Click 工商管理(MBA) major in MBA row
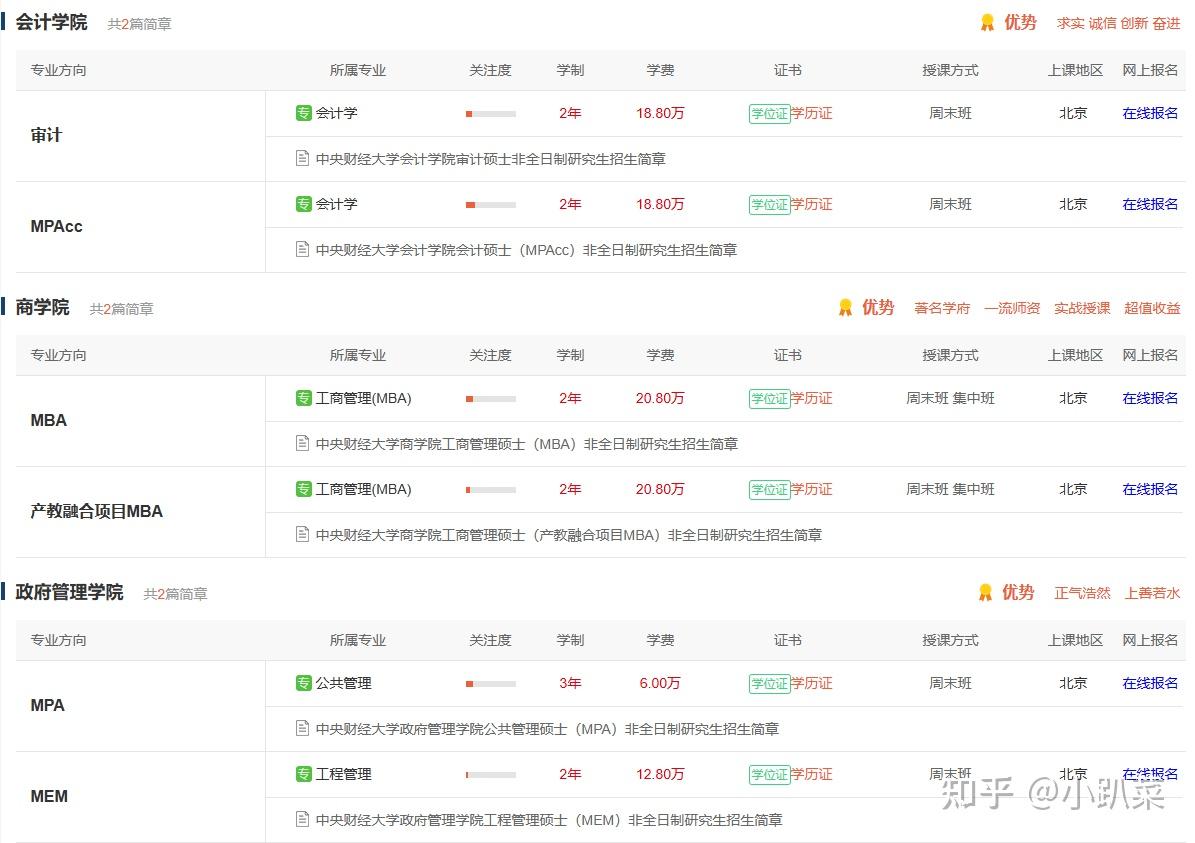Screen dimensions: 1195x843 [x=364, y=398]
